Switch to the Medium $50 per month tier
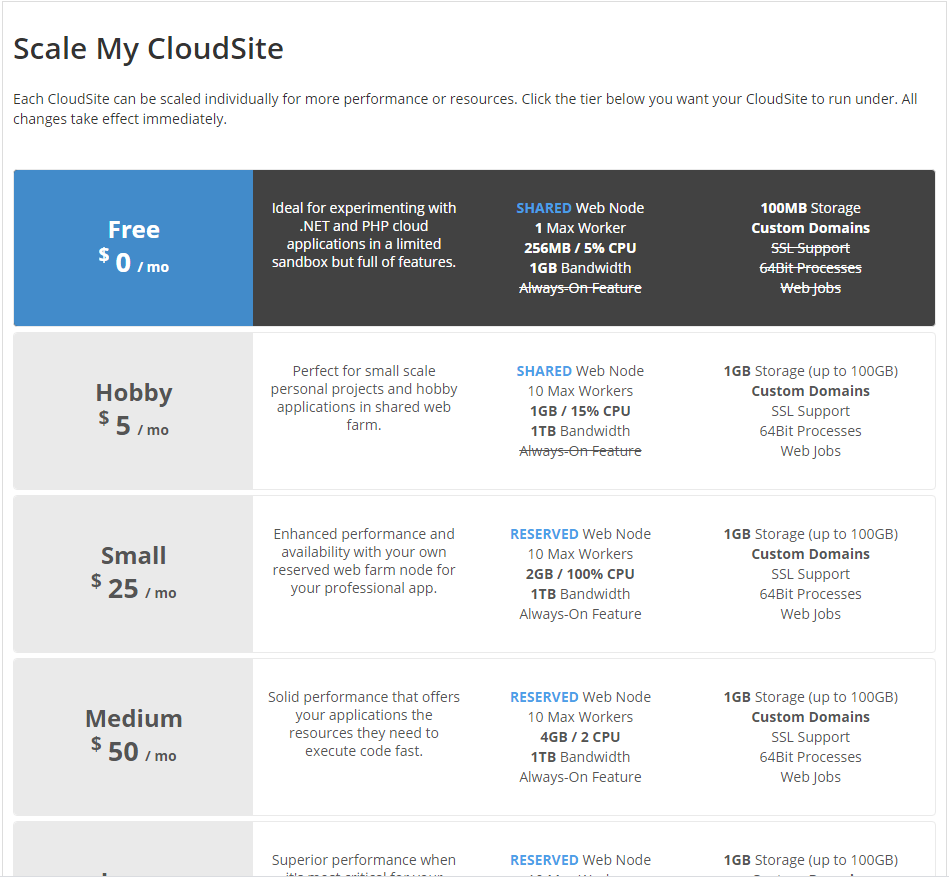Viewport: 949px width, 880px height. [133, 736]
